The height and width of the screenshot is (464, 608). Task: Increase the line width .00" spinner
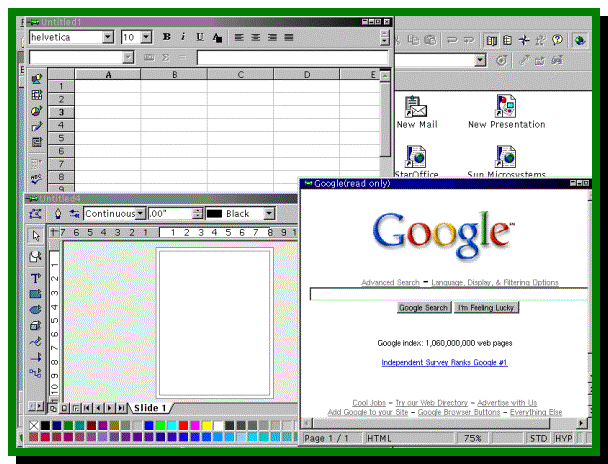point(198,211)
